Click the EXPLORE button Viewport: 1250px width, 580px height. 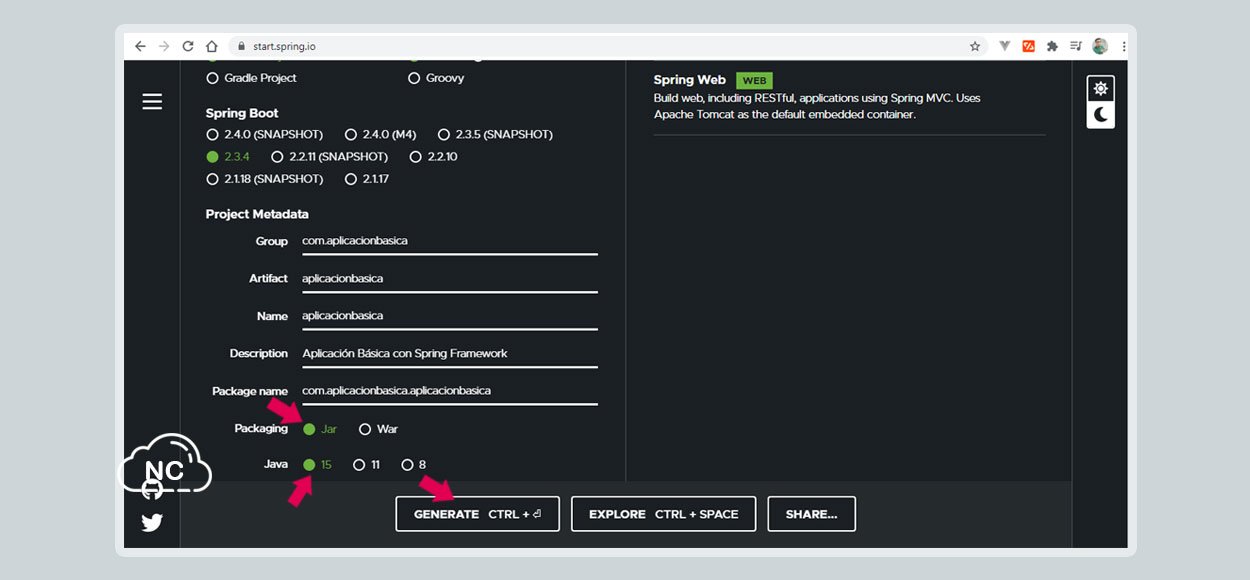tap(663, 514)
